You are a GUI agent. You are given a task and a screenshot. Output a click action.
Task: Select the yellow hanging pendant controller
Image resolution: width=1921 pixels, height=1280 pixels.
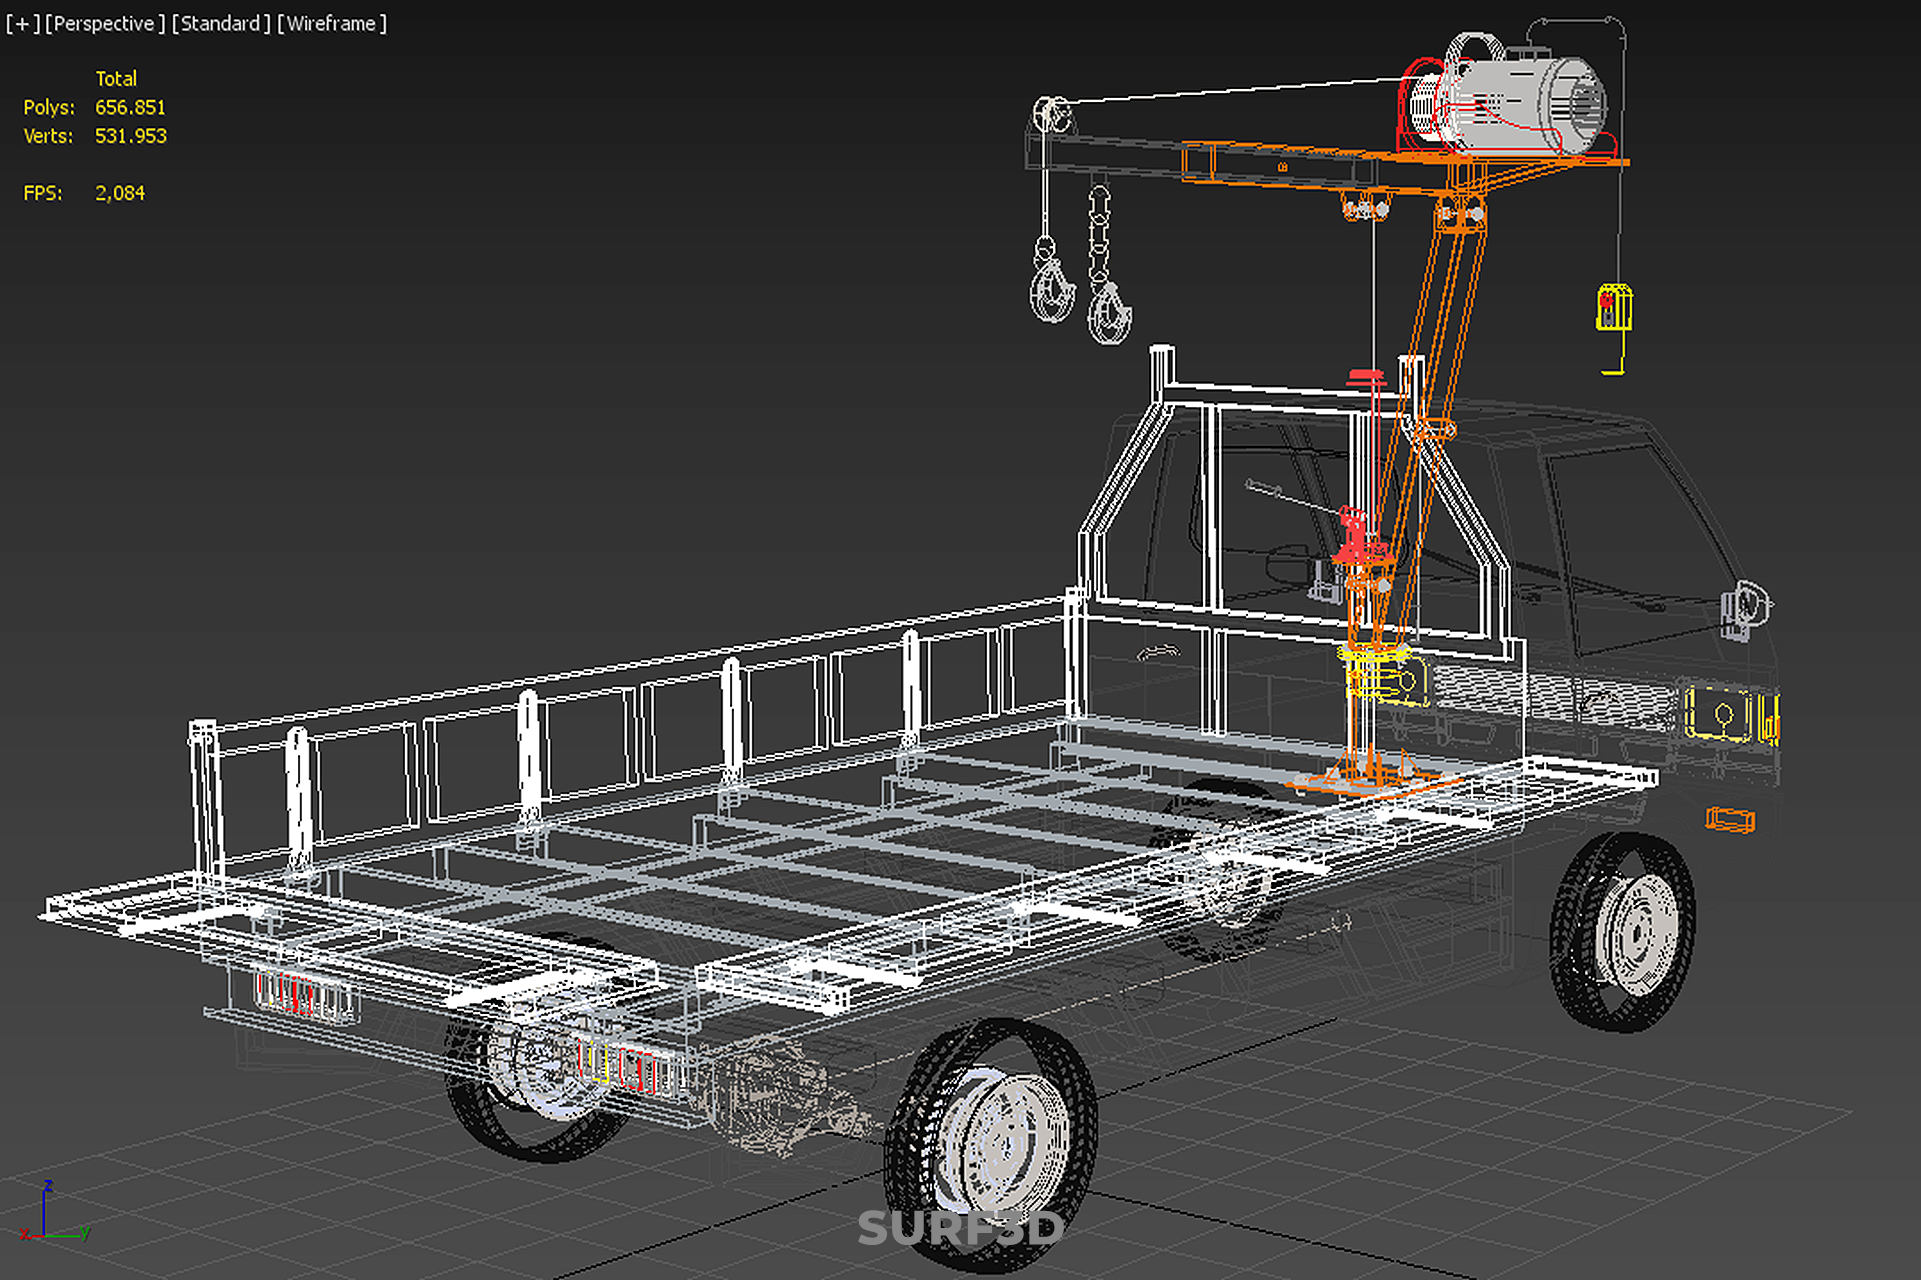click(x=1613, y=308)
